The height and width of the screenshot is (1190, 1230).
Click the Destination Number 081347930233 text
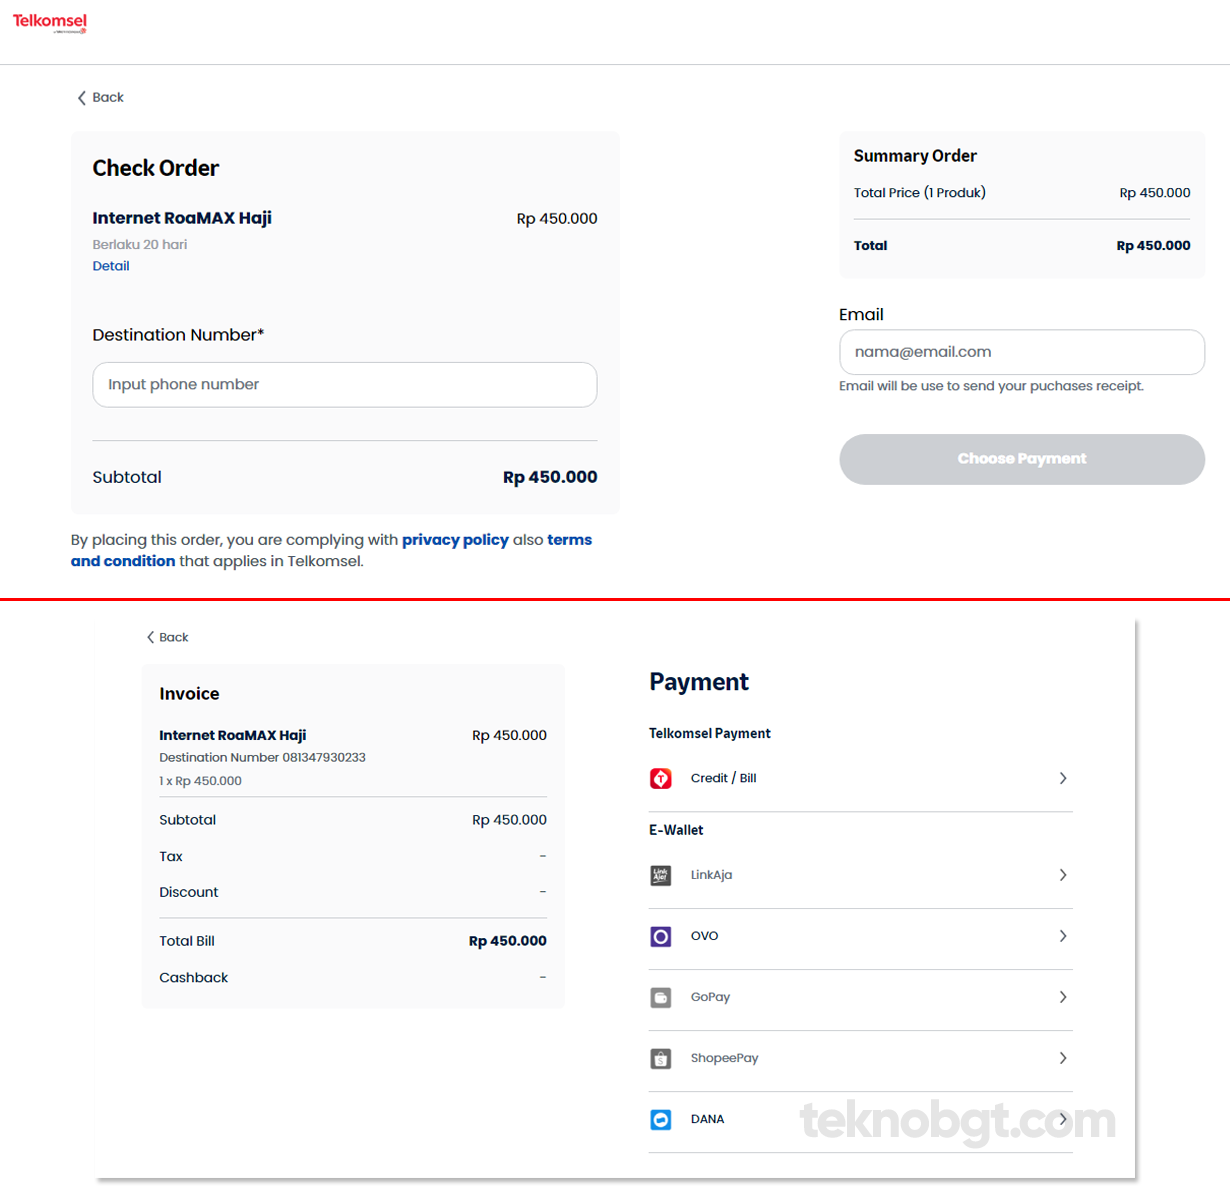(x=262, y=758)
